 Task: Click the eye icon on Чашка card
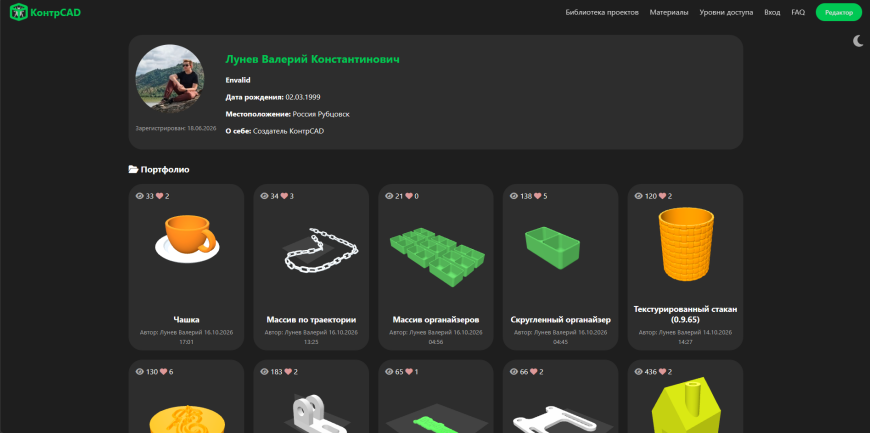(140, 196)
